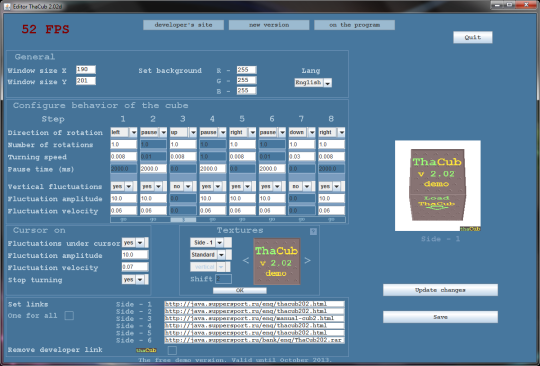Viewport: 540px width, 366px height.
Task: Enable the One for all checkbox
Action: click(69, 315)
